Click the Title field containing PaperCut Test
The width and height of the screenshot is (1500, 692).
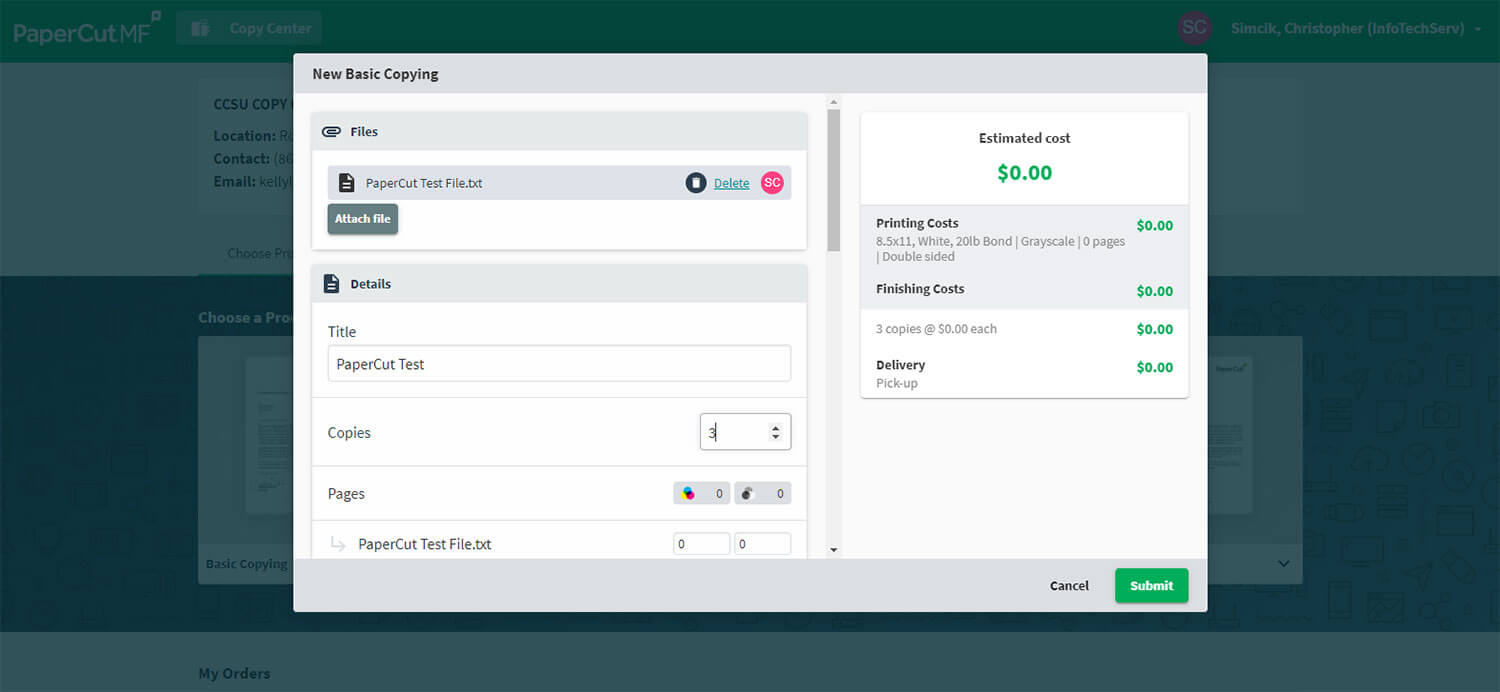pyautogui.click(x=559, y=364)
